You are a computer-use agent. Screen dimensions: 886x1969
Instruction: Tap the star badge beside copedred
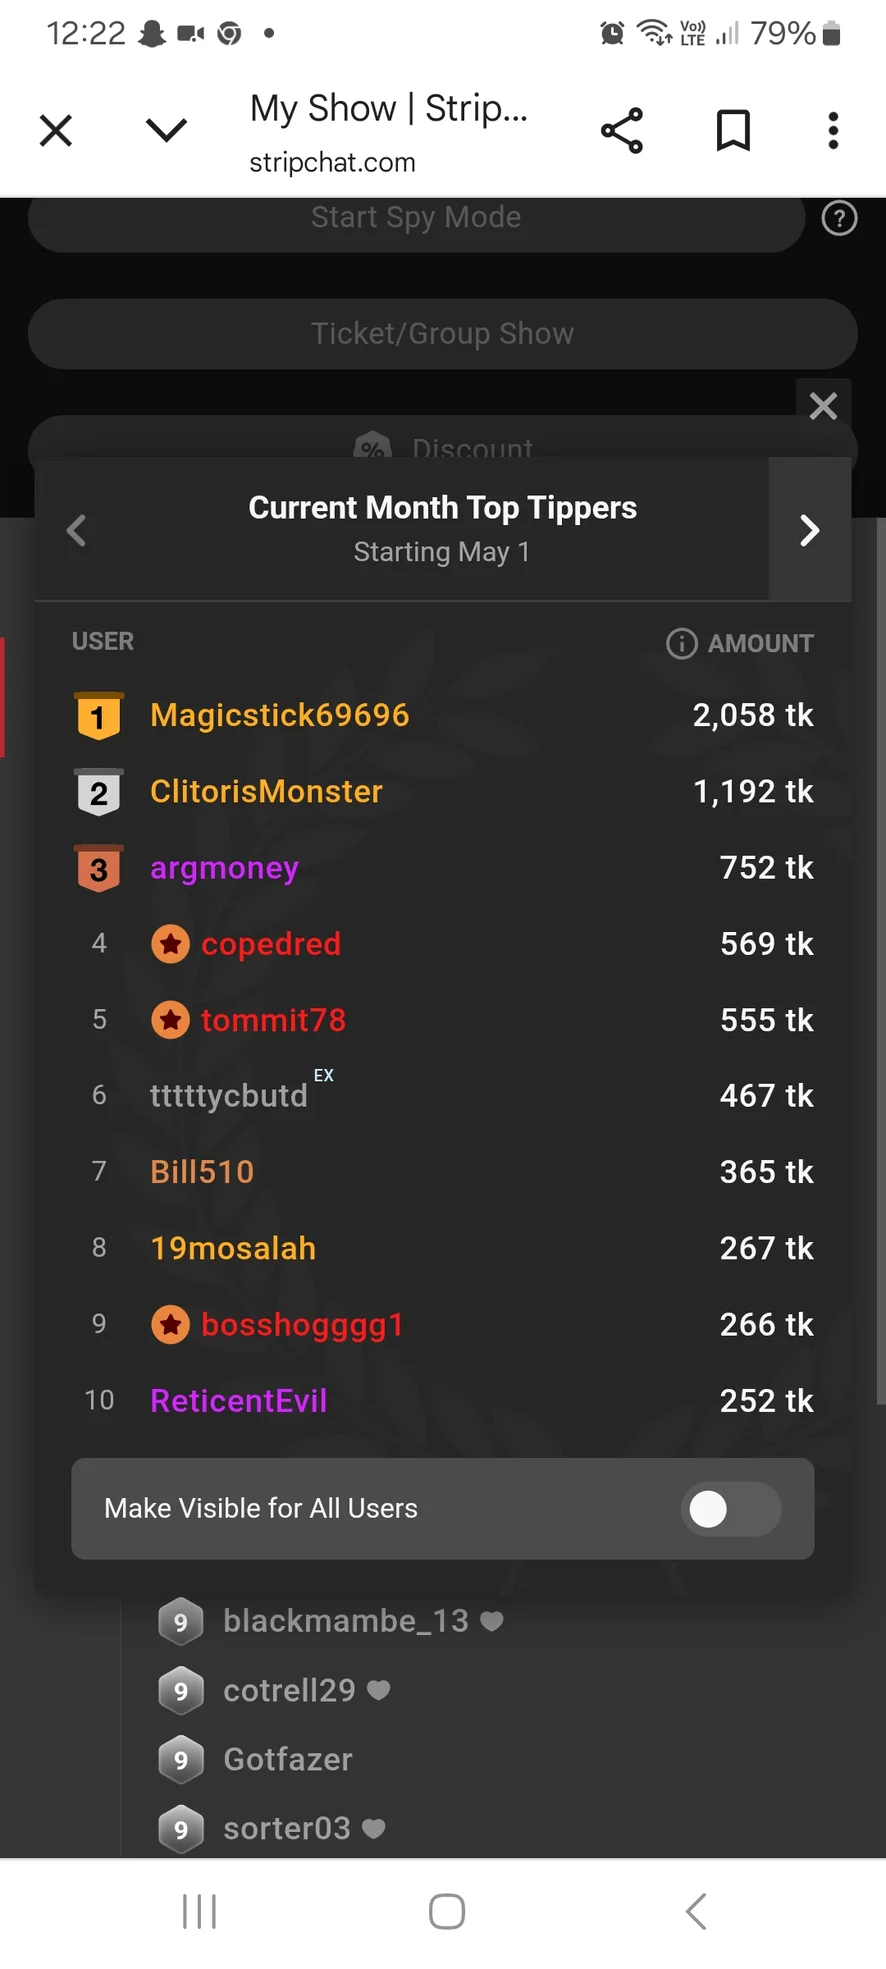click(171, 944)
